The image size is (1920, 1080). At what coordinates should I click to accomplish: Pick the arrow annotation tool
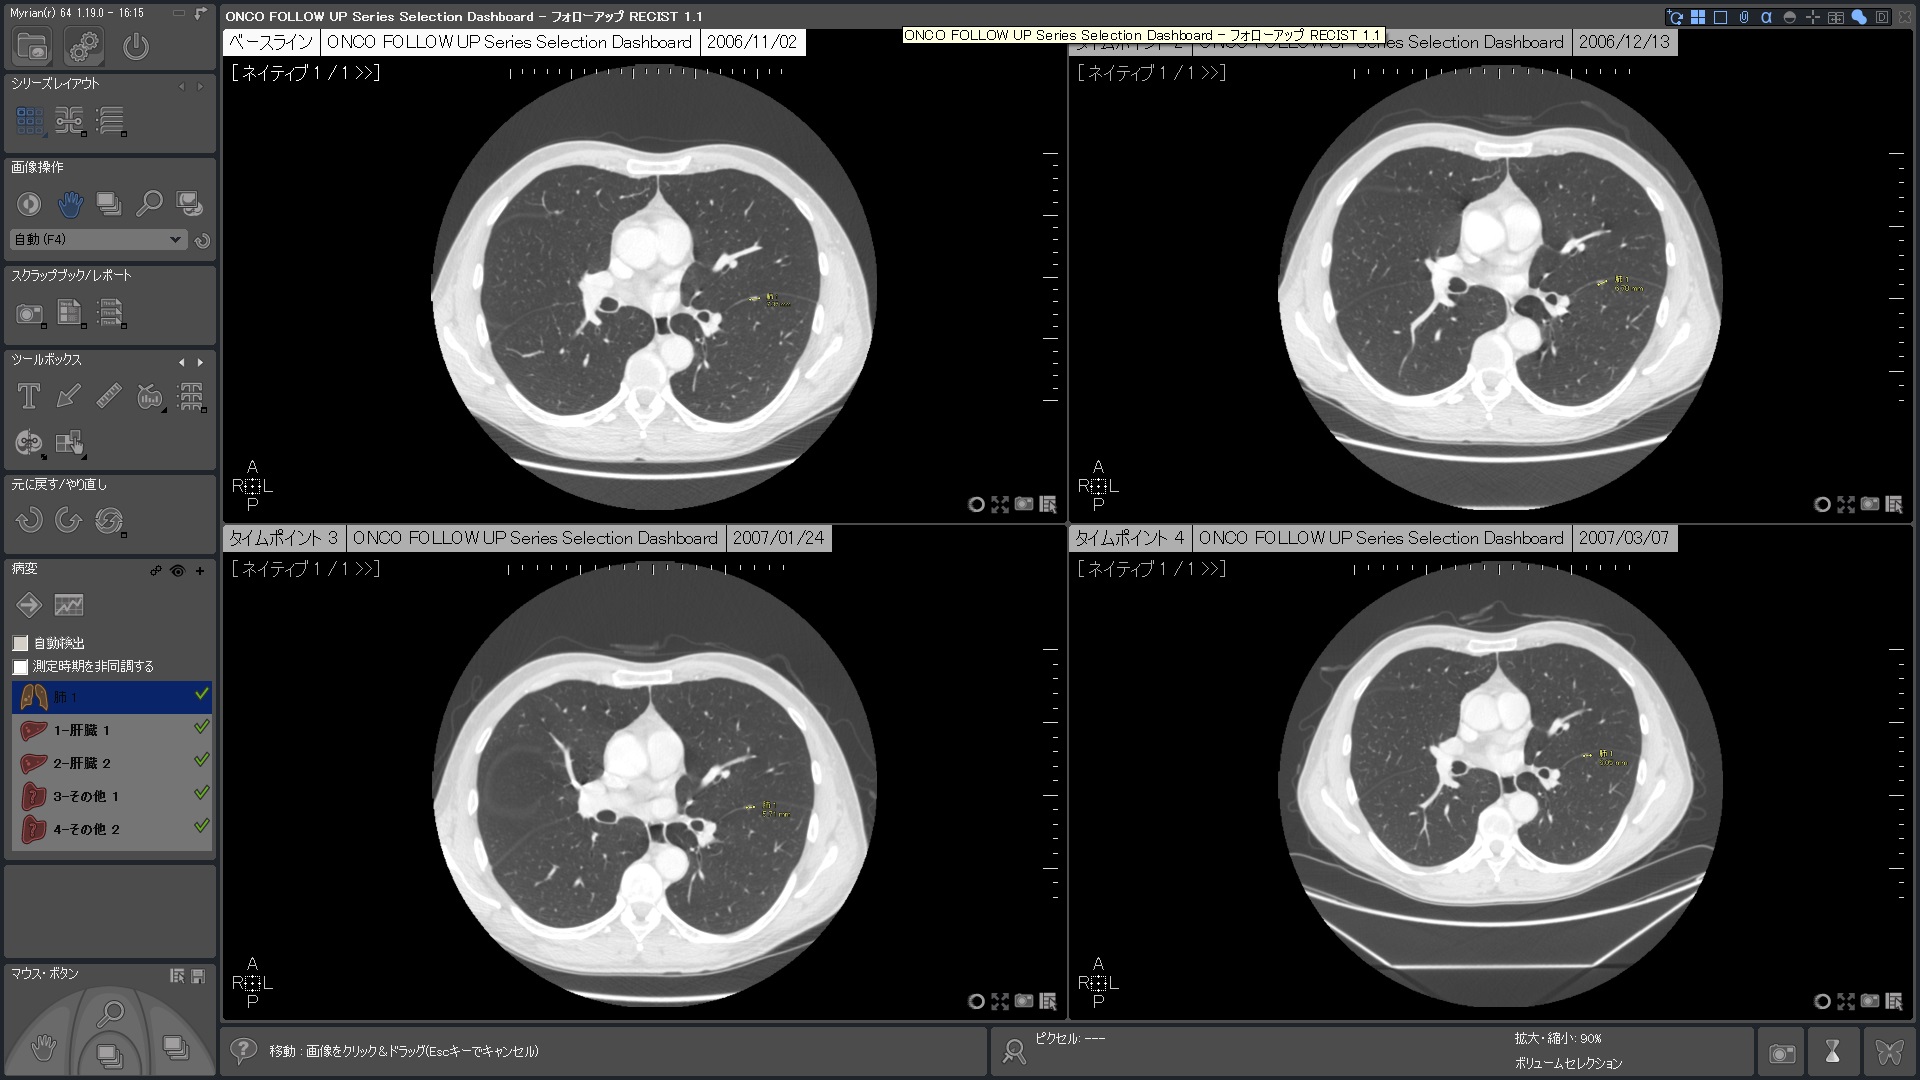click(x=68, y=396)
